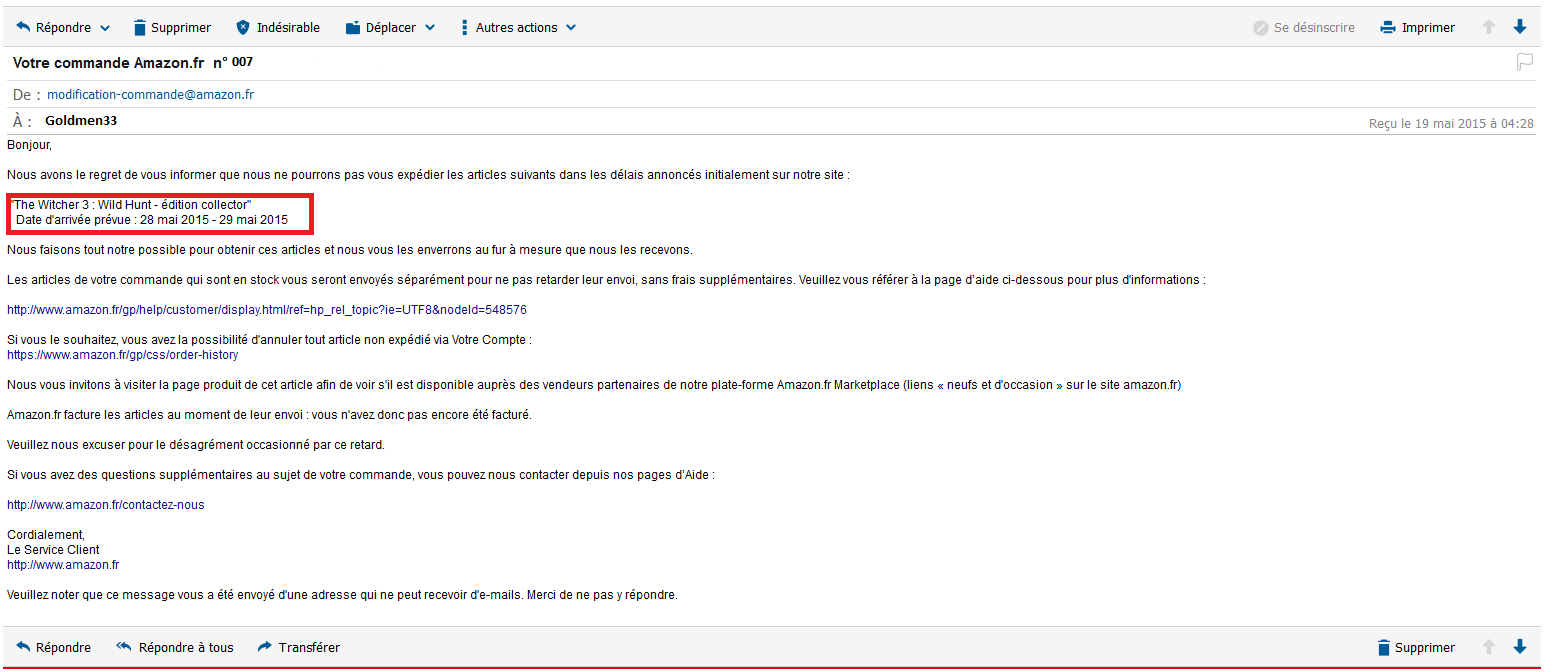Click the Se désinscrire option
This screenshot has width=1557, height=672.
pyautogui.click(x=1304, y=28)
